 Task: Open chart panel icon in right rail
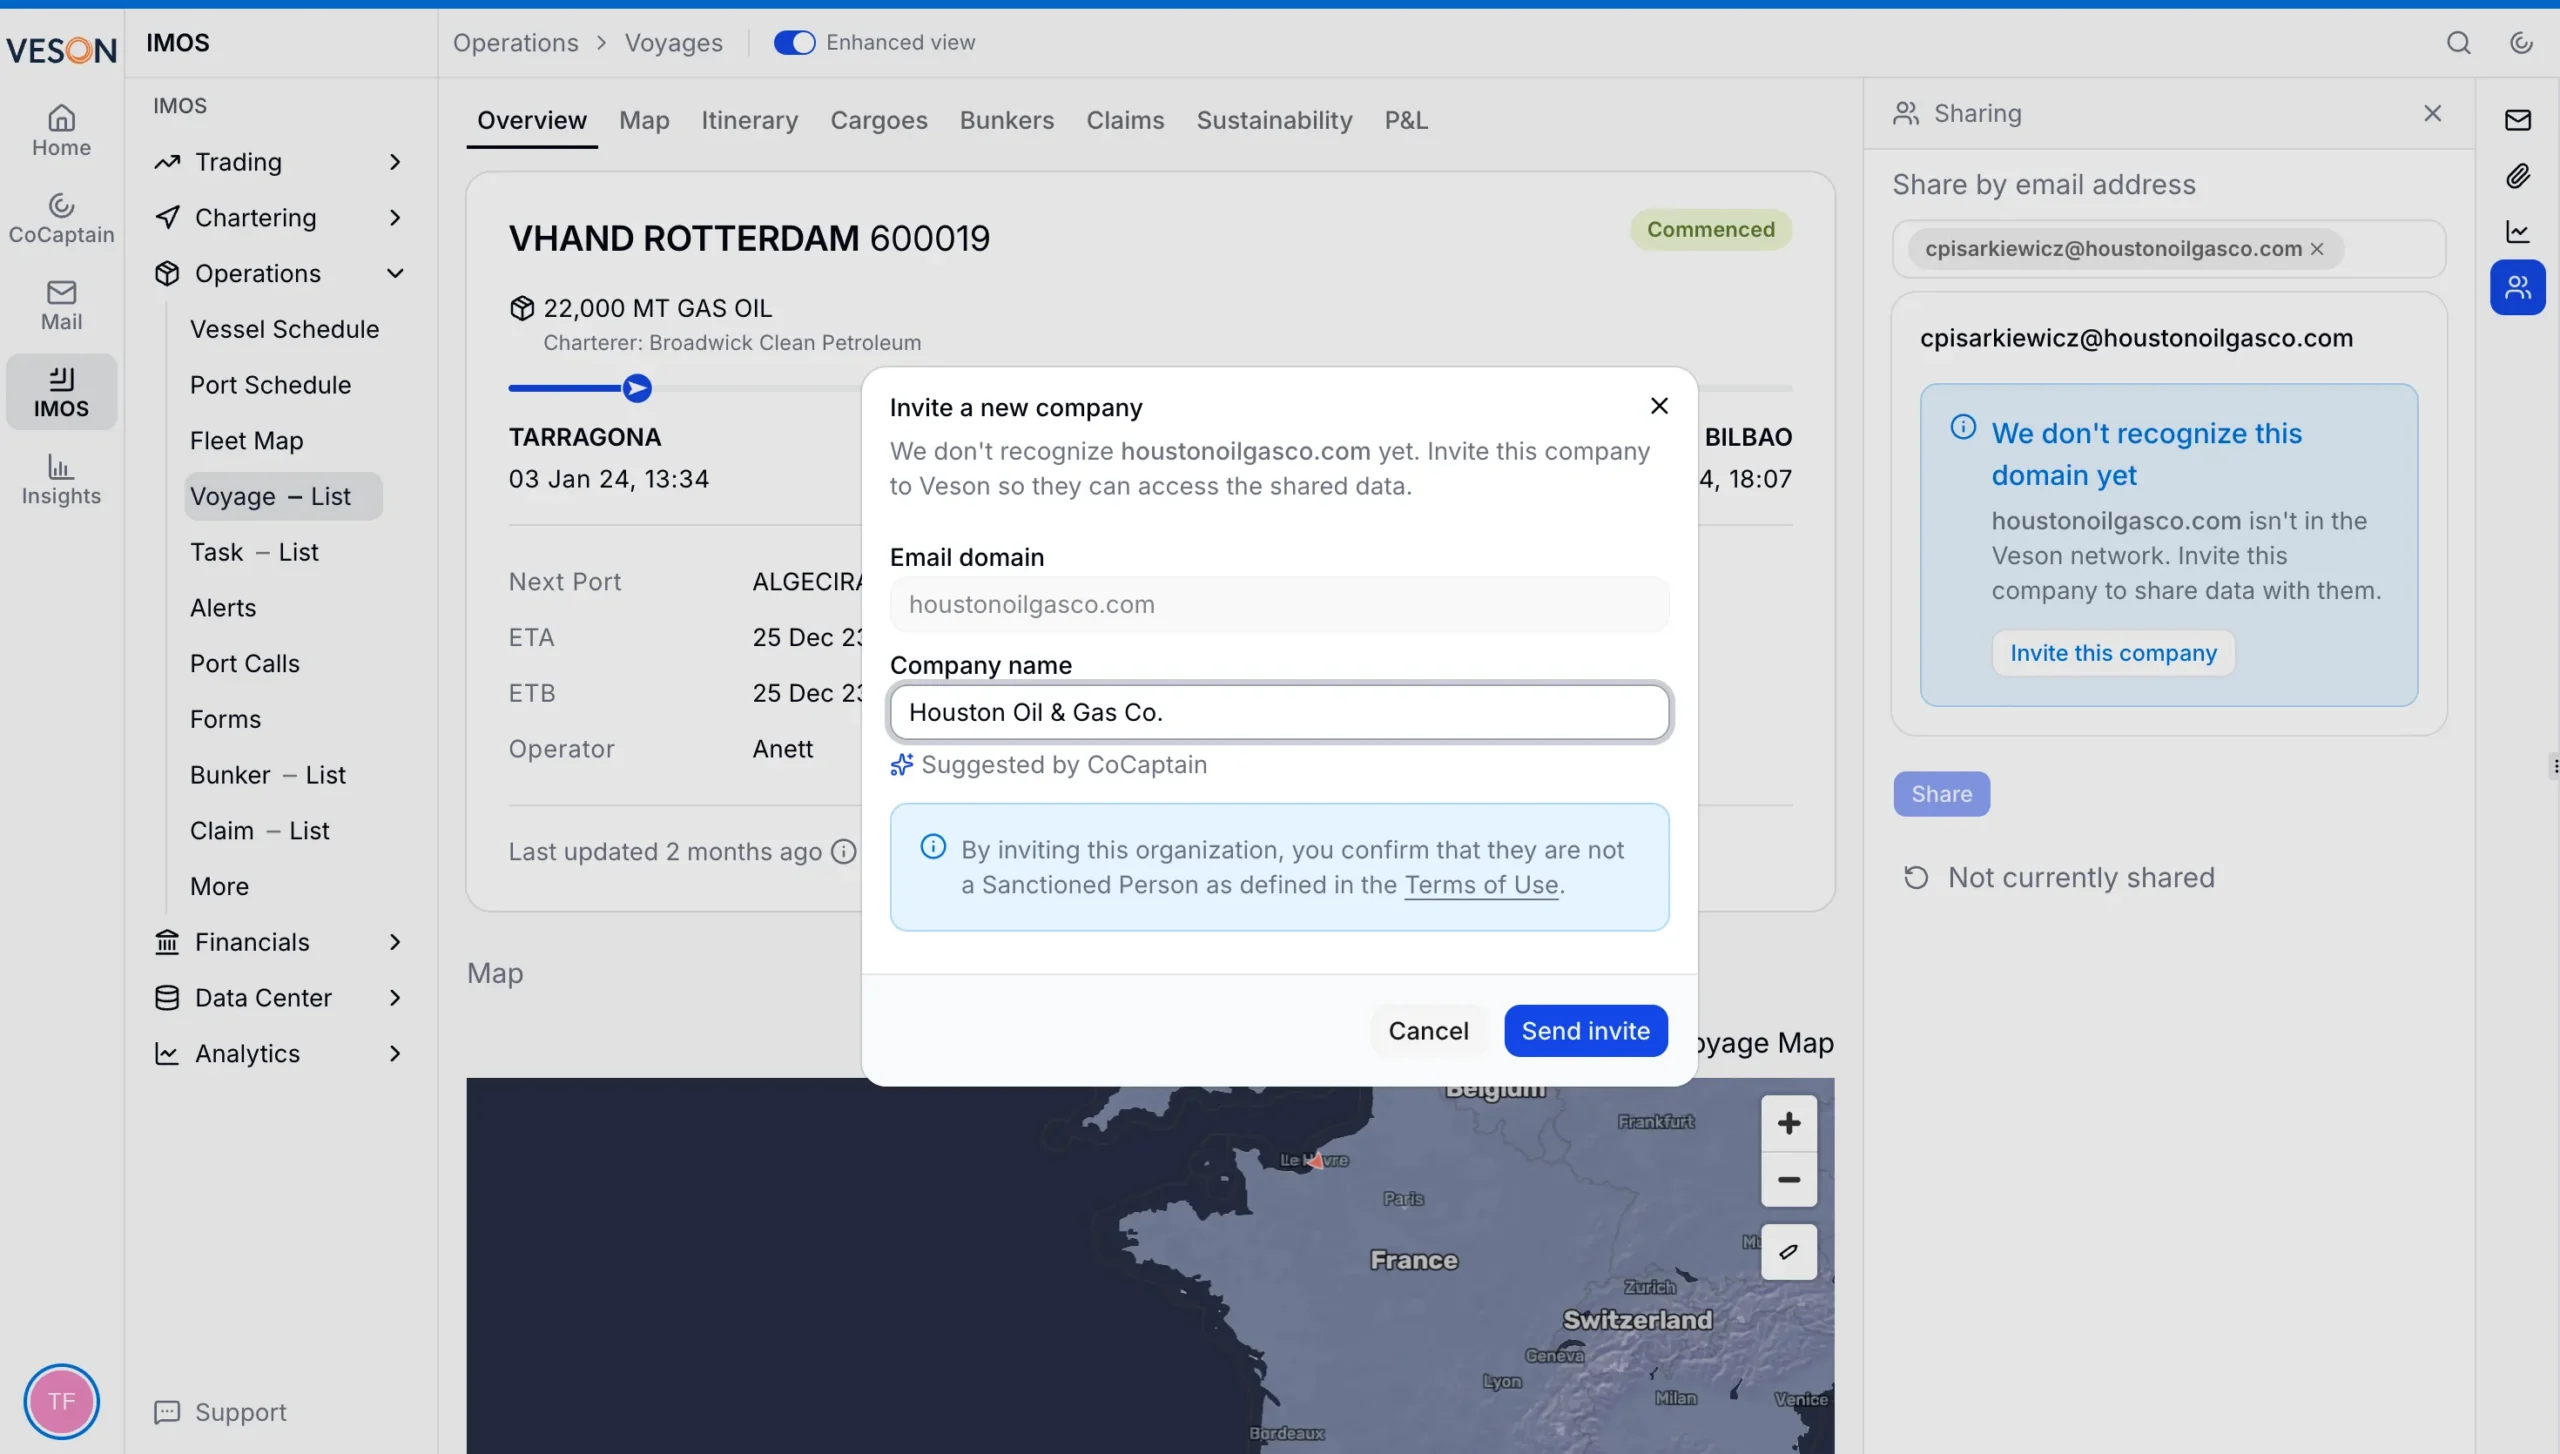click(2517, 232)
